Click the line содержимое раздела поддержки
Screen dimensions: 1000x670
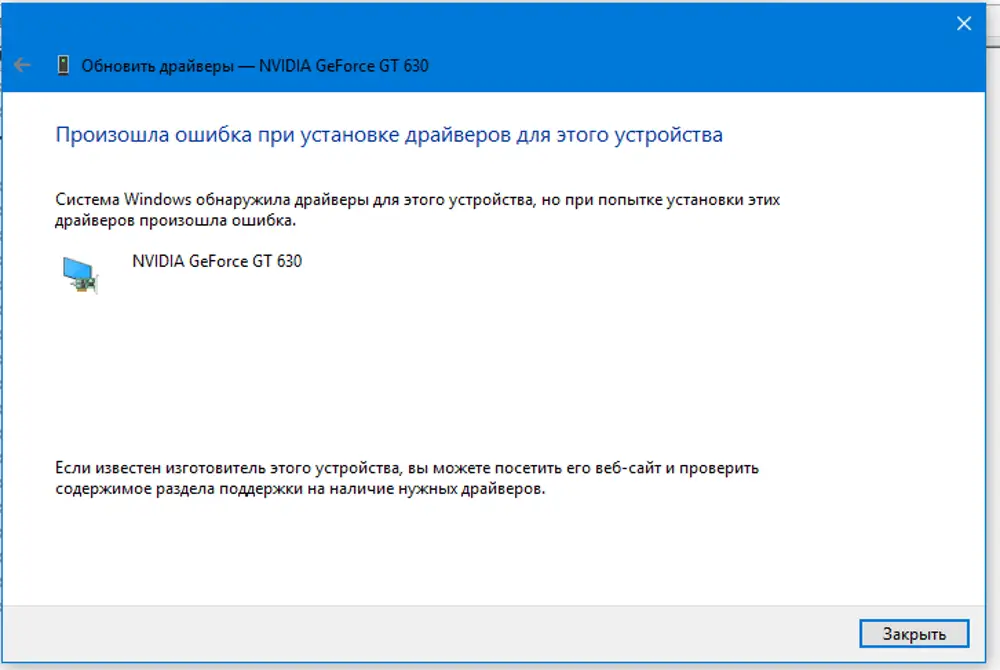coord(300,490)
